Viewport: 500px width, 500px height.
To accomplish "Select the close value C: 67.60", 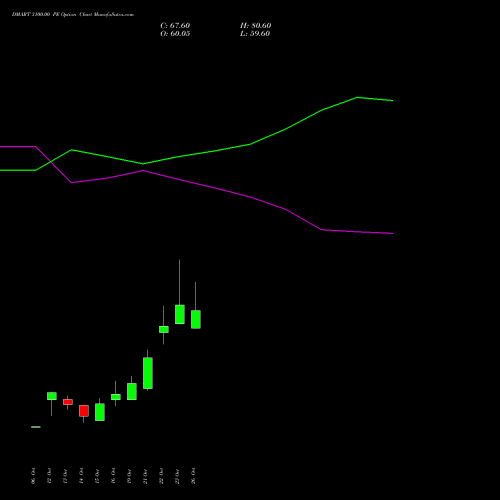I will 175,26.
